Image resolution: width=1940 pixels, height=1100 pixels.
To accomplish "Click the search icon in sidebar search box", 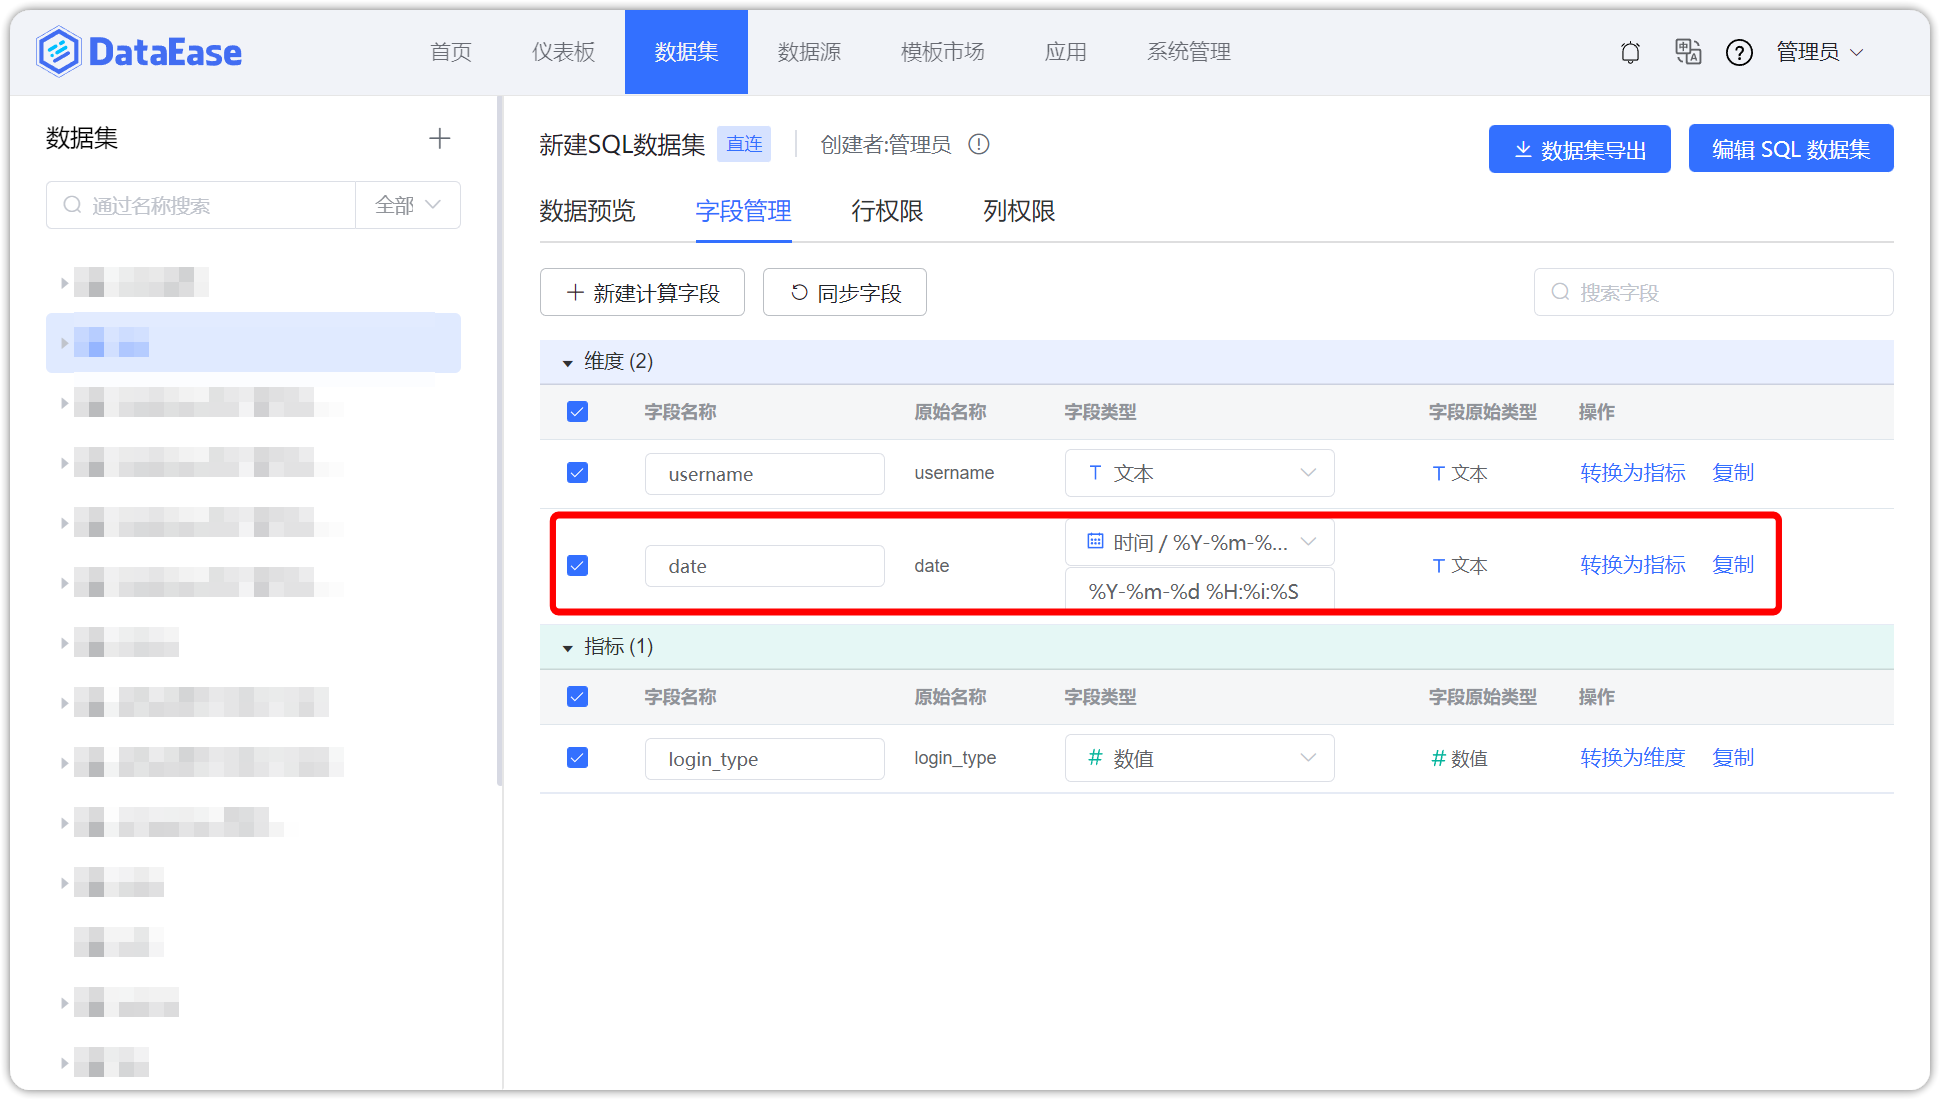I will point(72,204).
